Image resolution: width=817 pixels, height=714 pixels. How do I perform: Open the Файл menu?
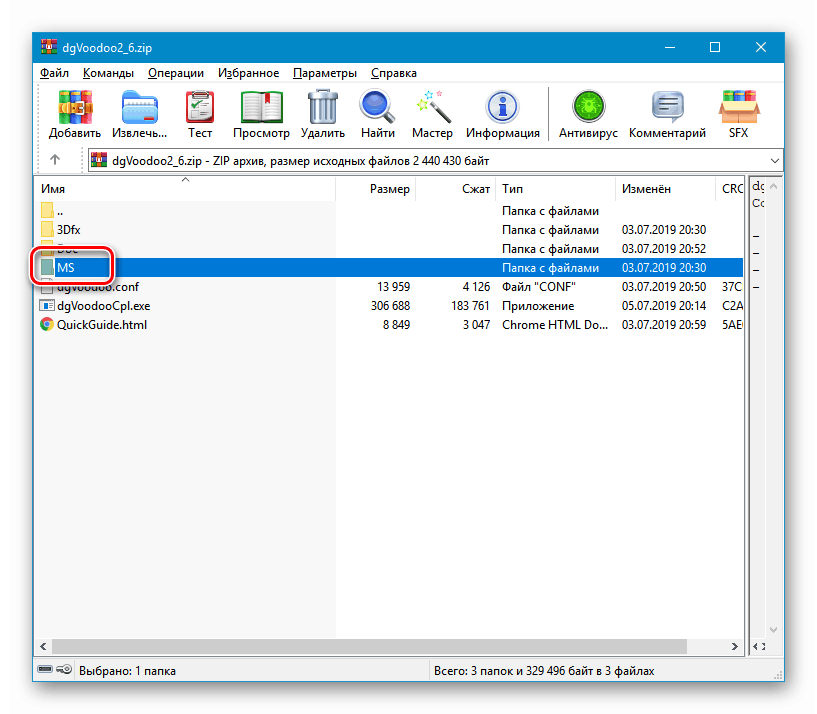pos(55,73)
